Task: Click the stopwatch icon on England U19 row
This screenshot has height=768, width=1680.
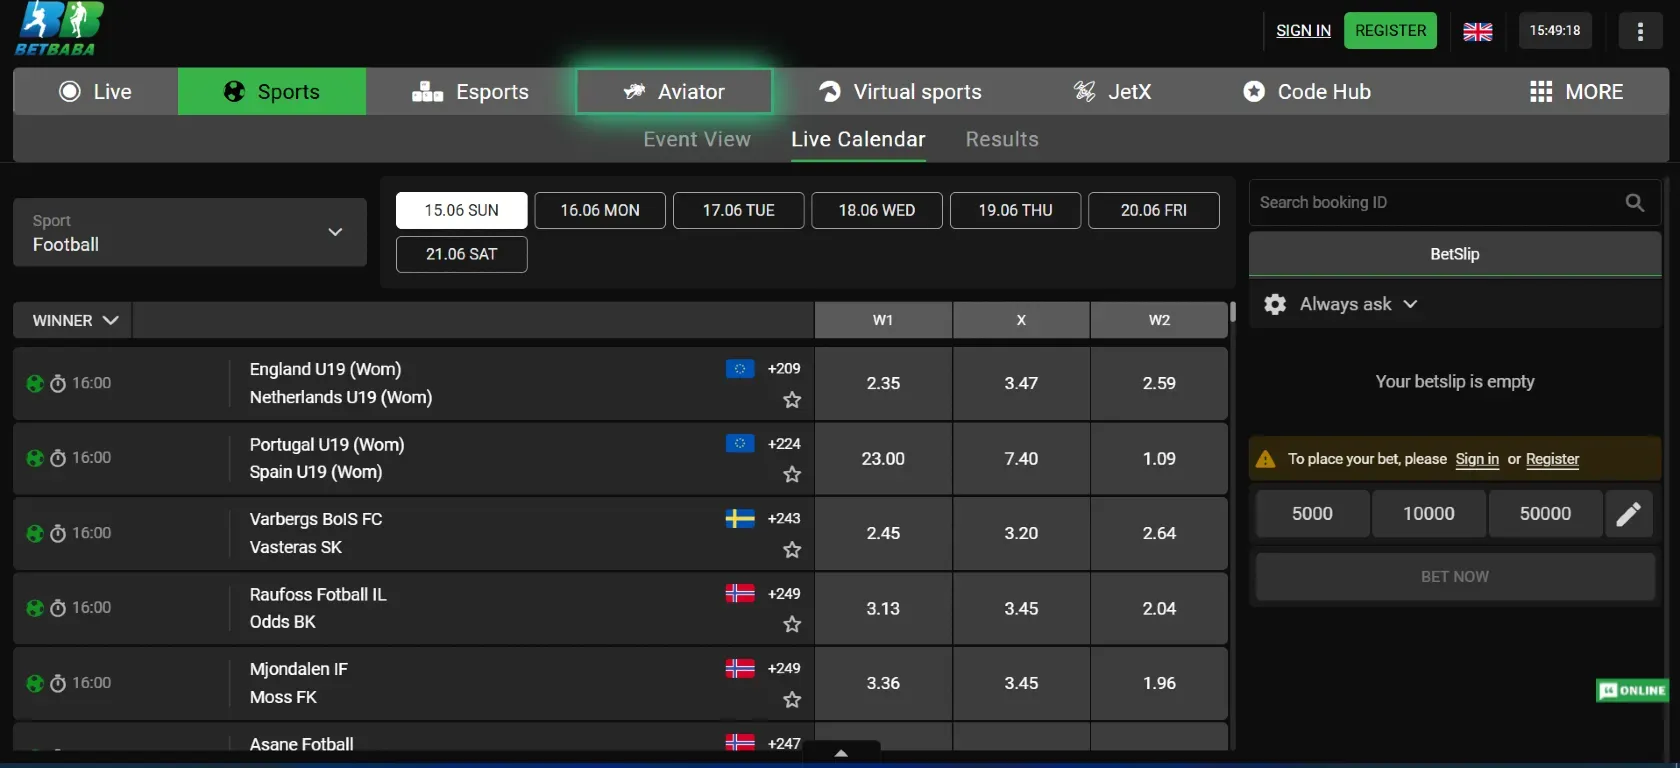Action: click(x=58, y=383)
